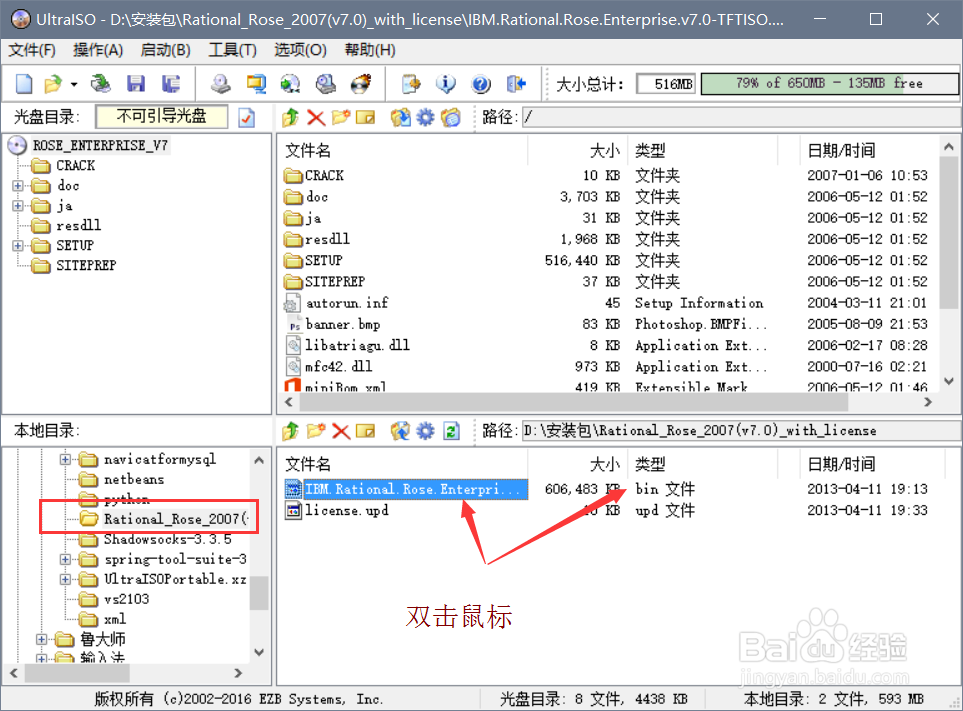This screenshot has width=963, height=711.
Task: Expand the 鲁大师 tree node
Action: click(41, 640)
